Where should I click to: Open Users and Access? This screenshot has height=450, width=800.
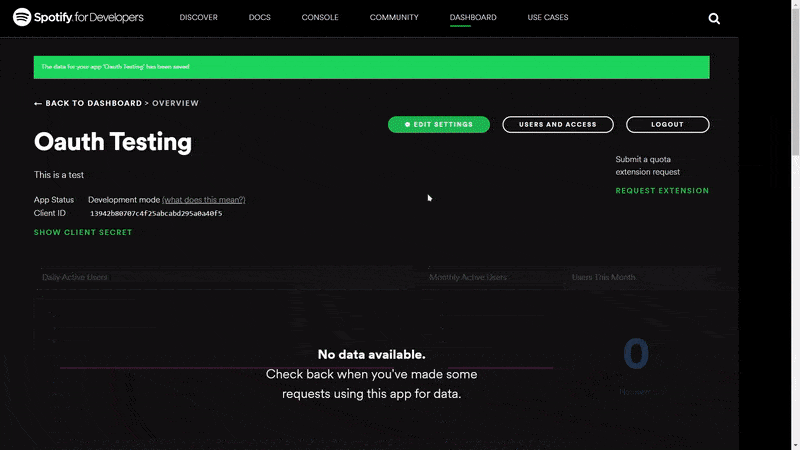tap(558, 124)
